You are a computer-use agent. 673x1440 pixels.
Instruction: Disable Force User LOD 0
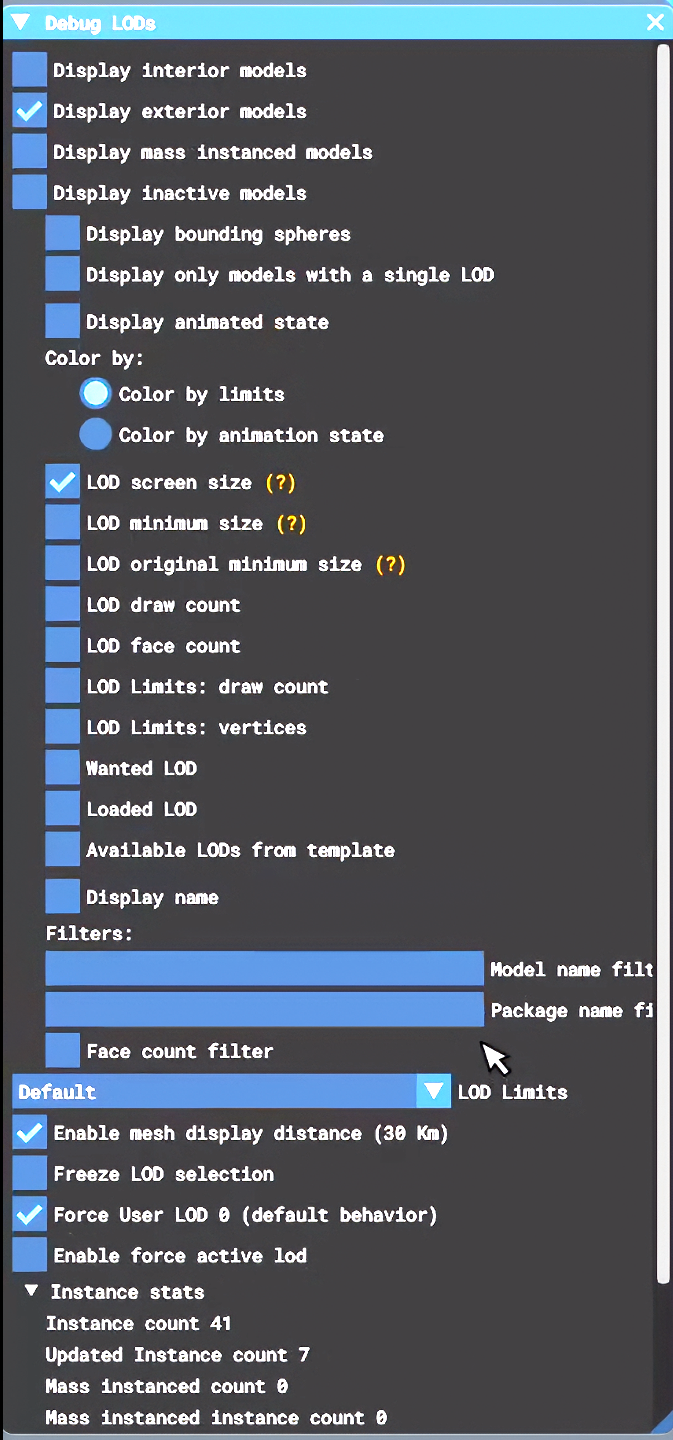pyautogui.click(x=30, y=1215)
